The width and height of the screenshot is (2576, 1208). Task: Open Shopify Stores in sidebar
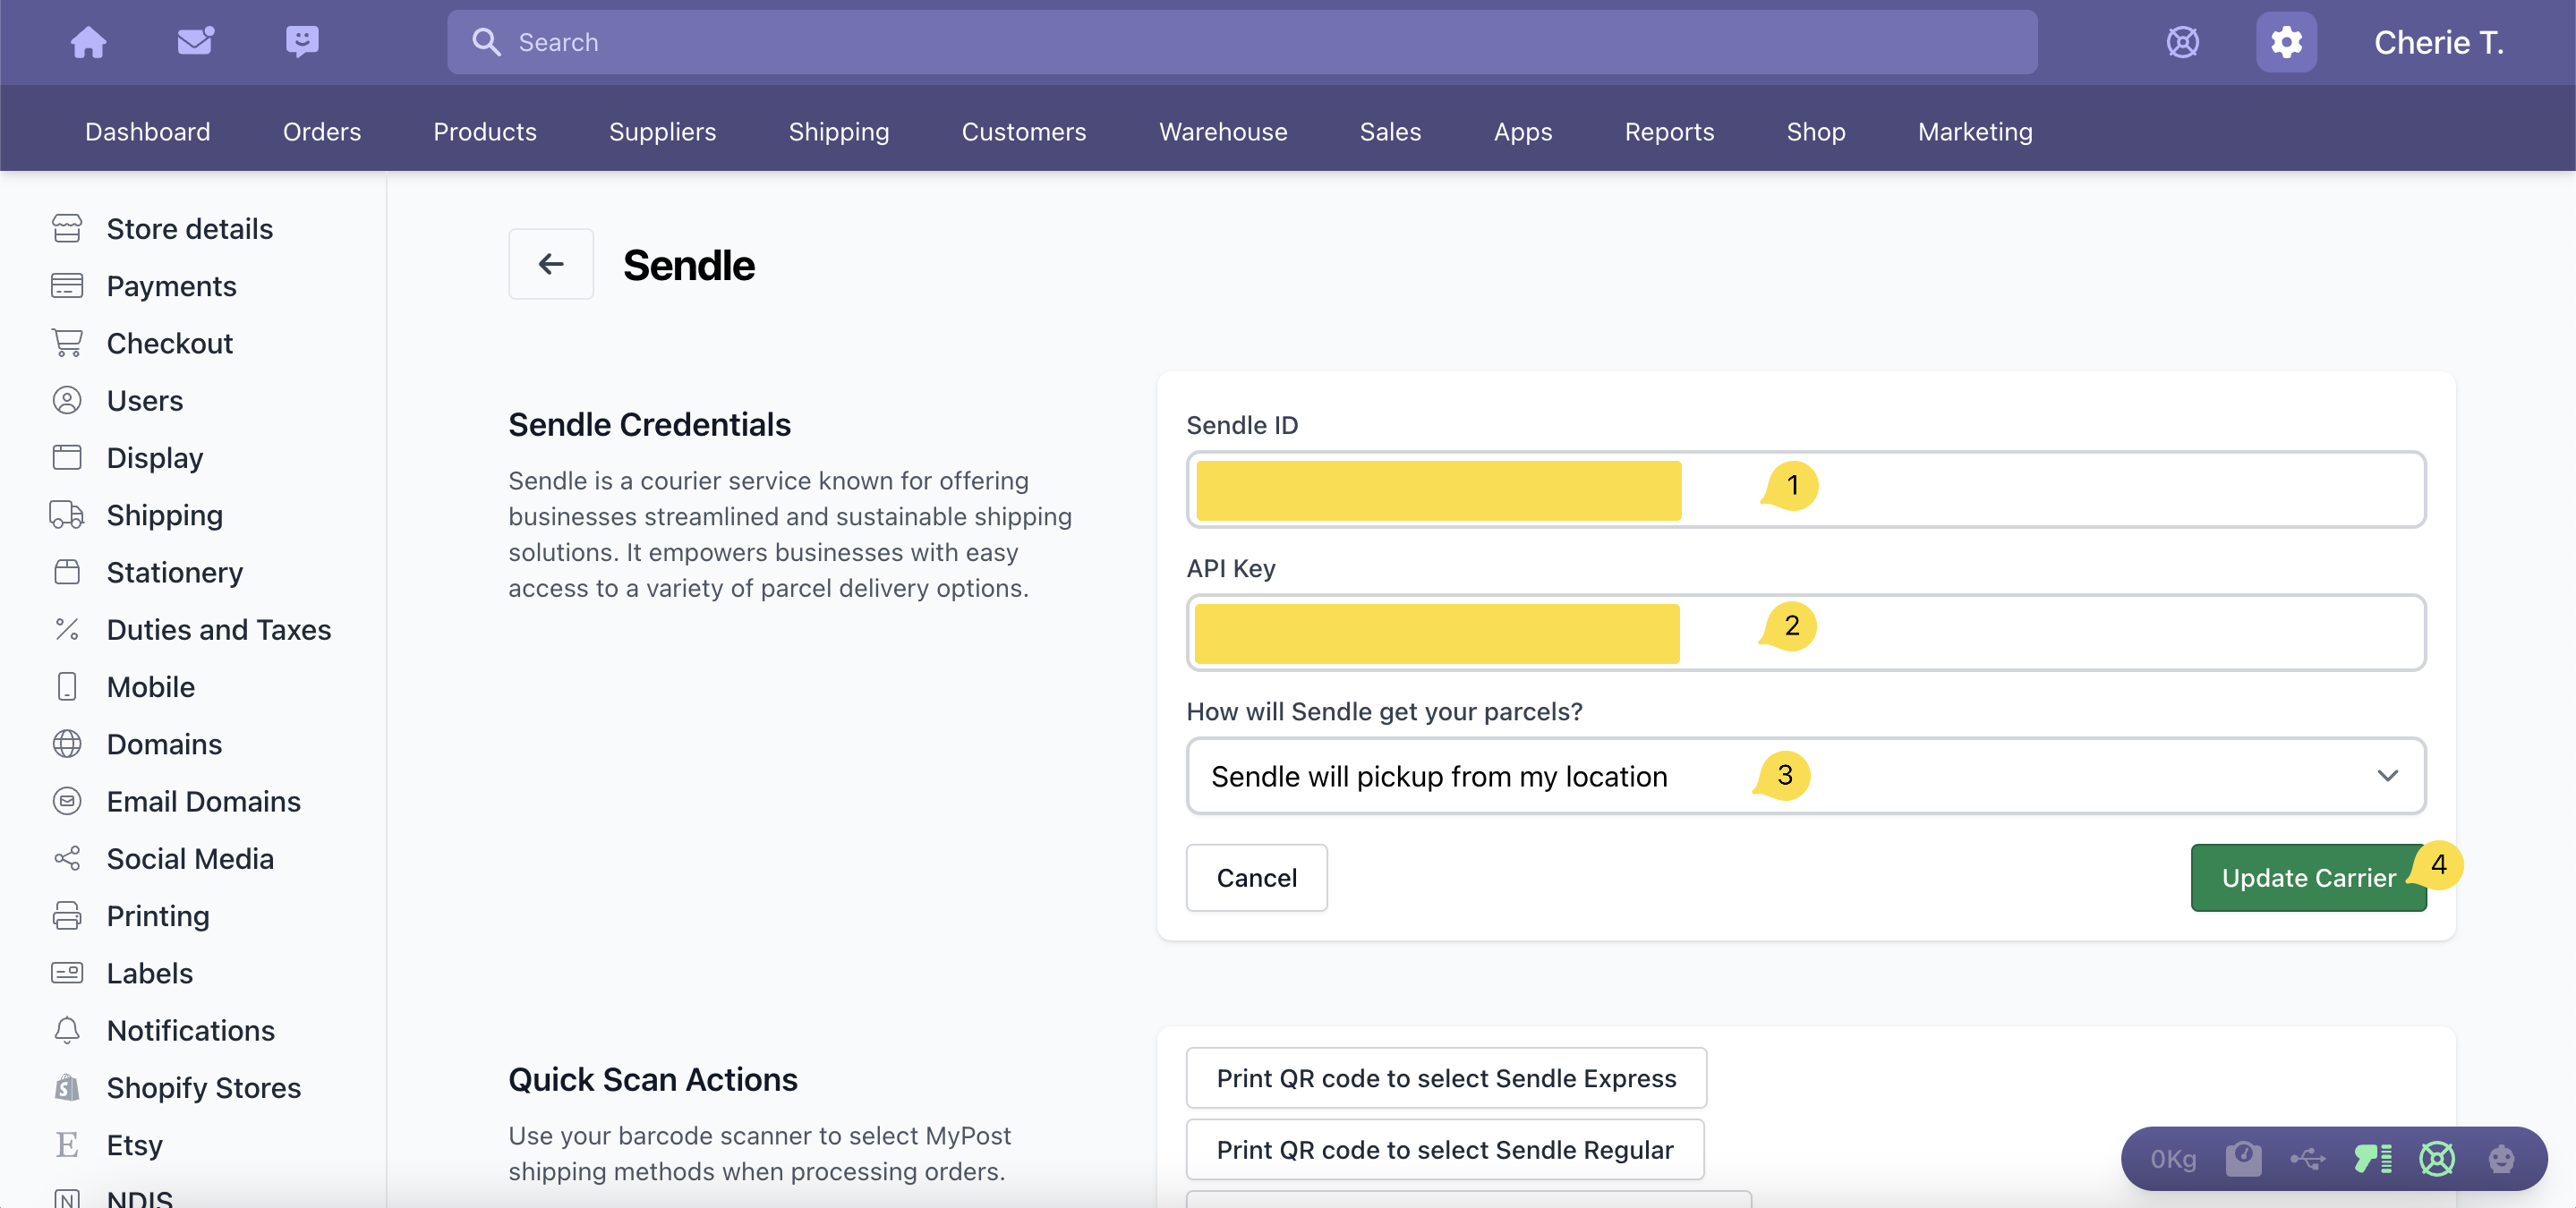tap(203, 1087)
